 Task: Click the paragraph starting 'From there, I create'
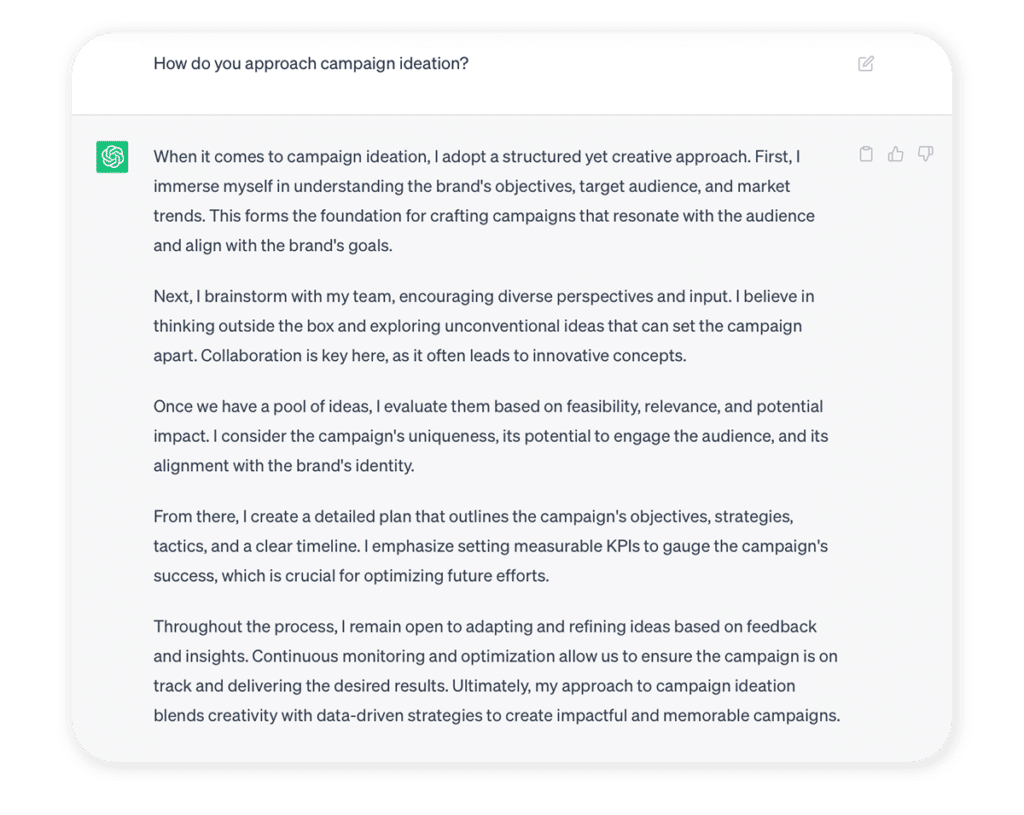[490, 546]
